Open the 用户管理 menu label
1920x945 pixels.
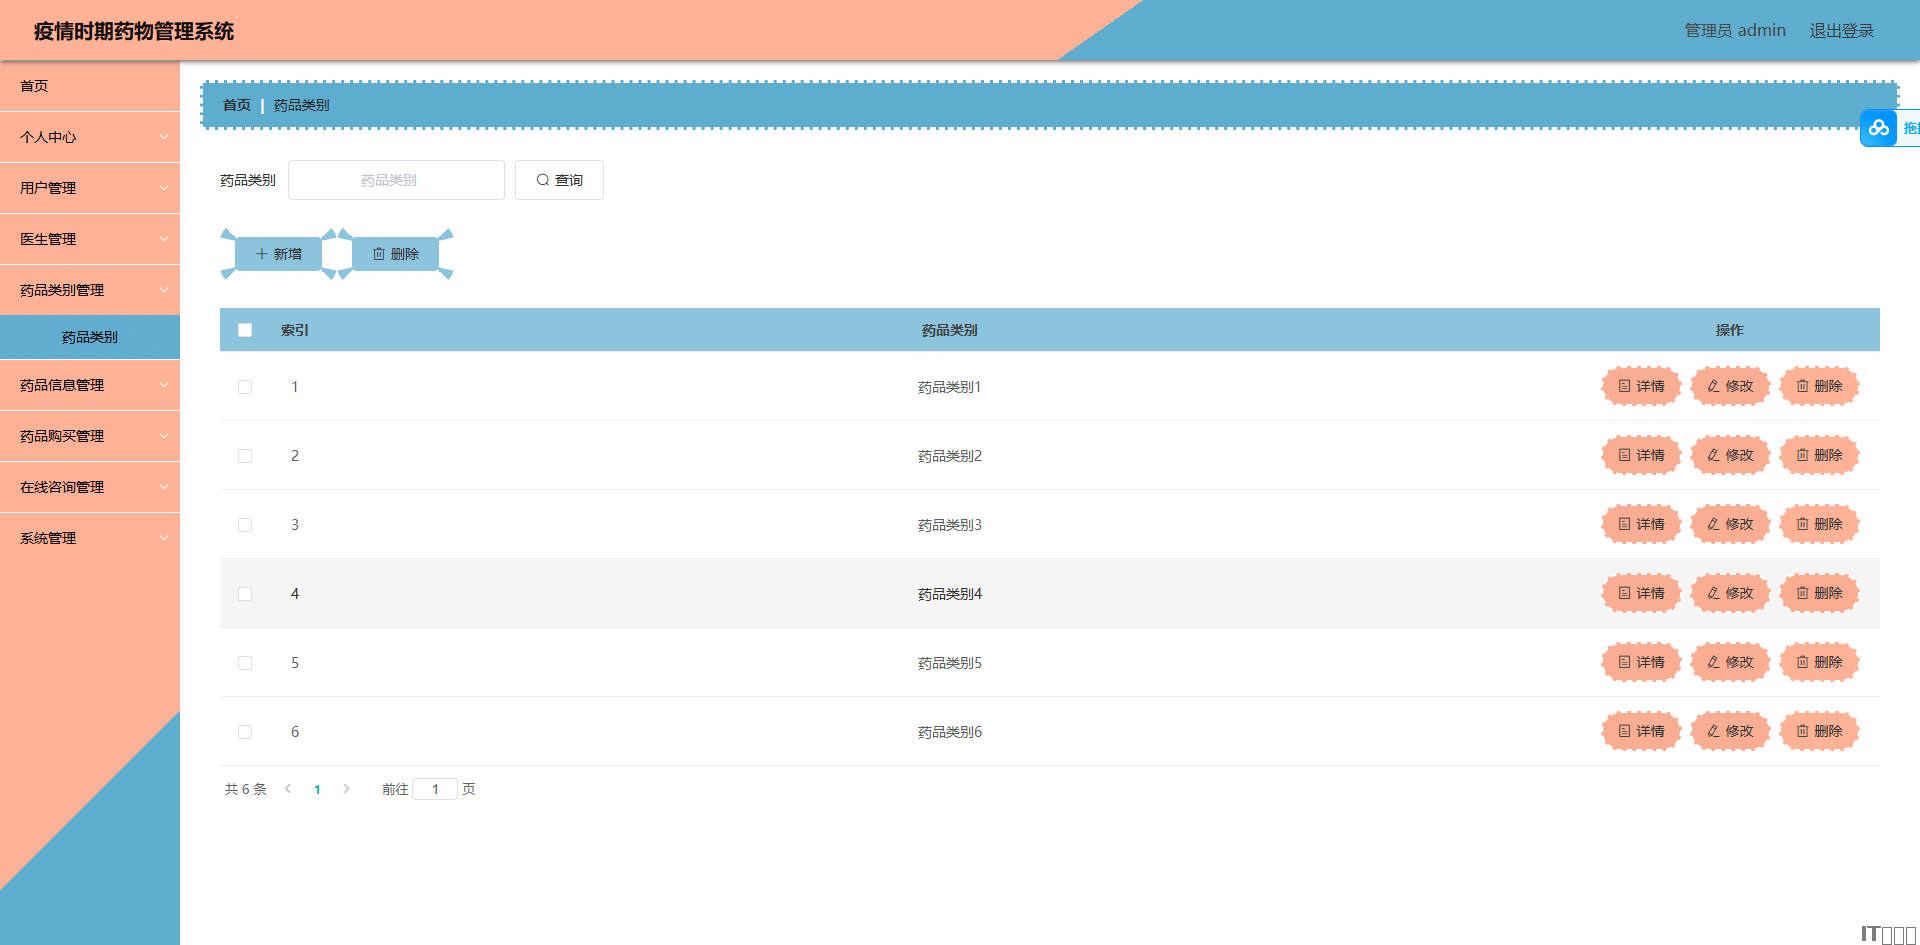coord(48,188)
